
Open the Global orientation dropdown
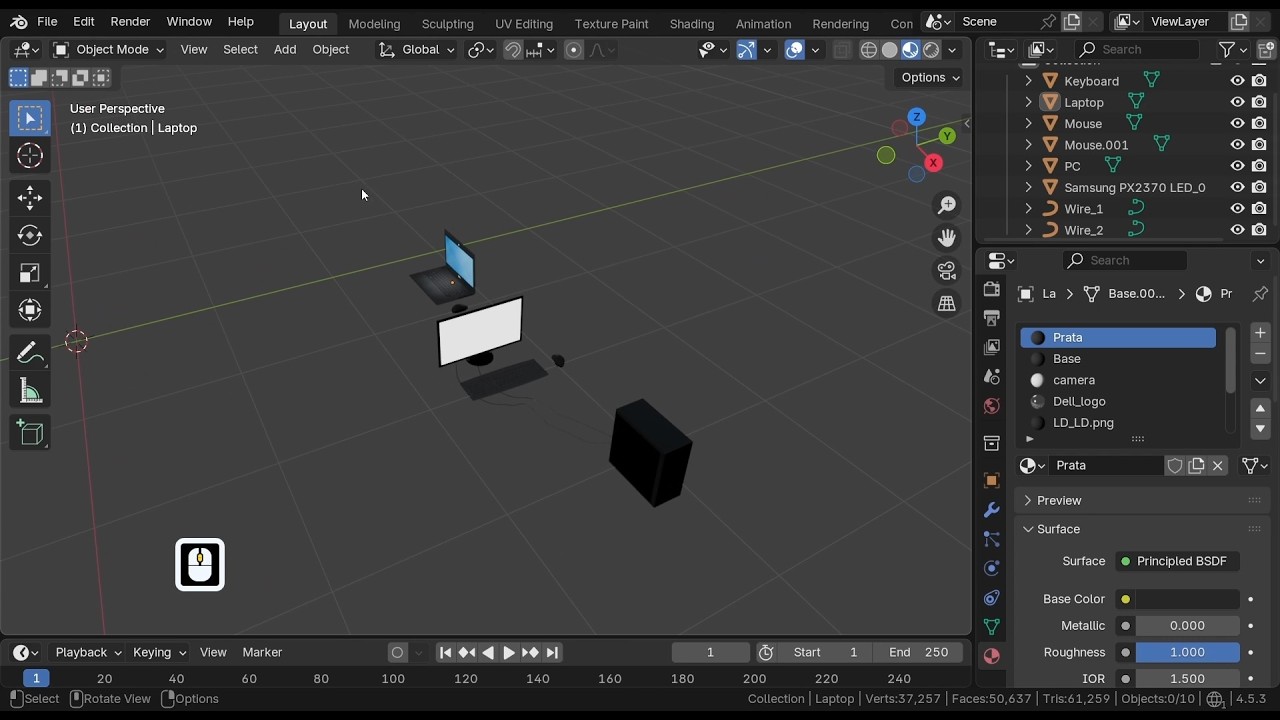point(416,50)
